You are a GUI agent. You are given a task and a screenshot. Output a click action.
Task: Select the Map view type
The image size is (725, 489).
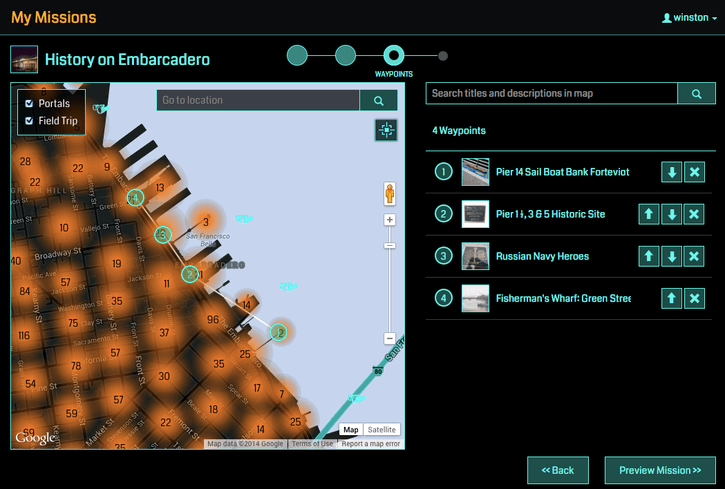tap(350, 430)
